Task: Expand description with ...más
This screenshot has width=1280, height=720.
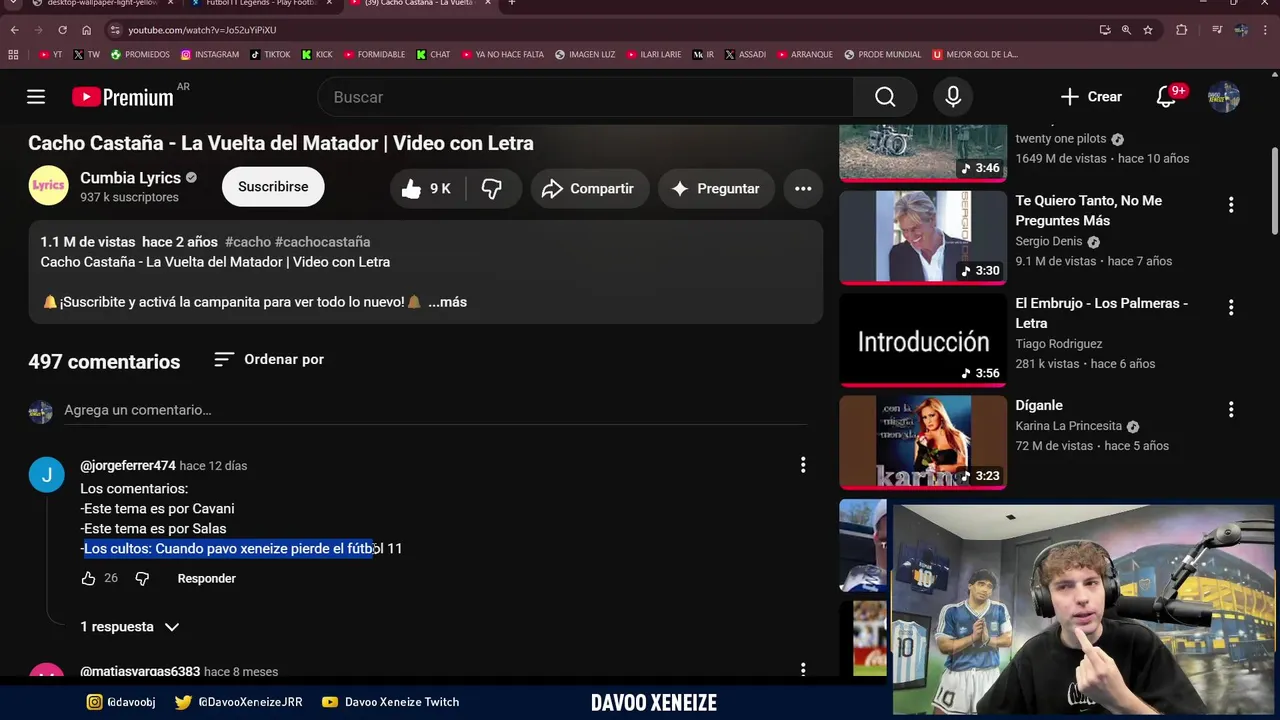Action: [447, 302]
